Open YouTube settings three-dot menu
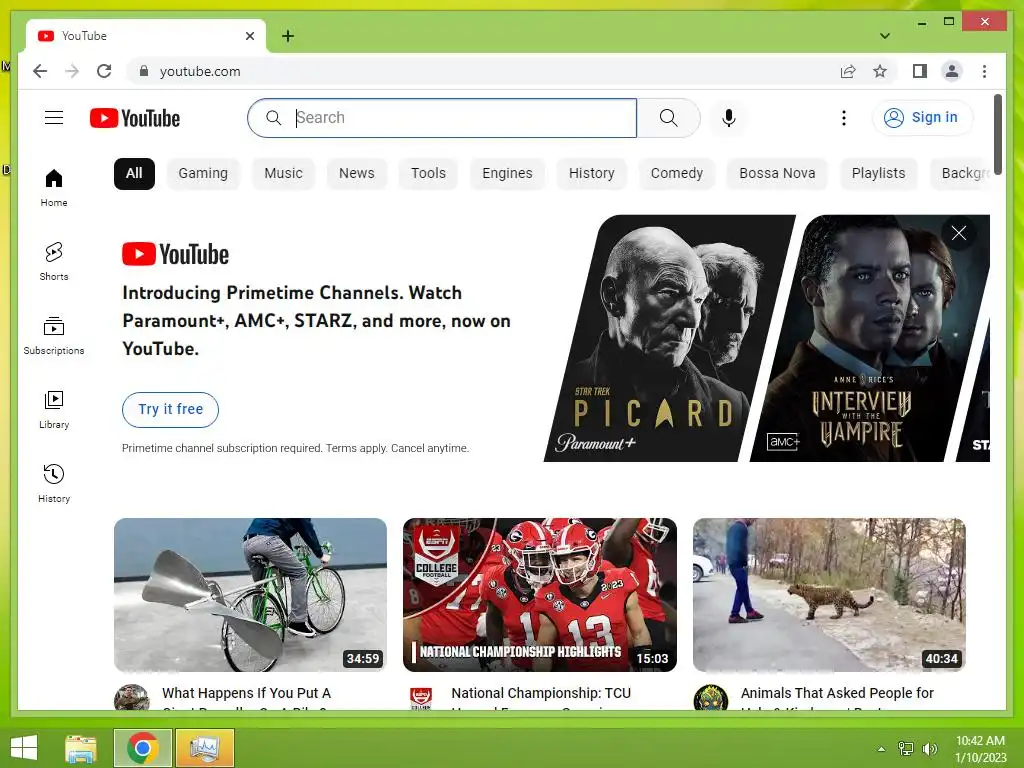 coord(844,118)
